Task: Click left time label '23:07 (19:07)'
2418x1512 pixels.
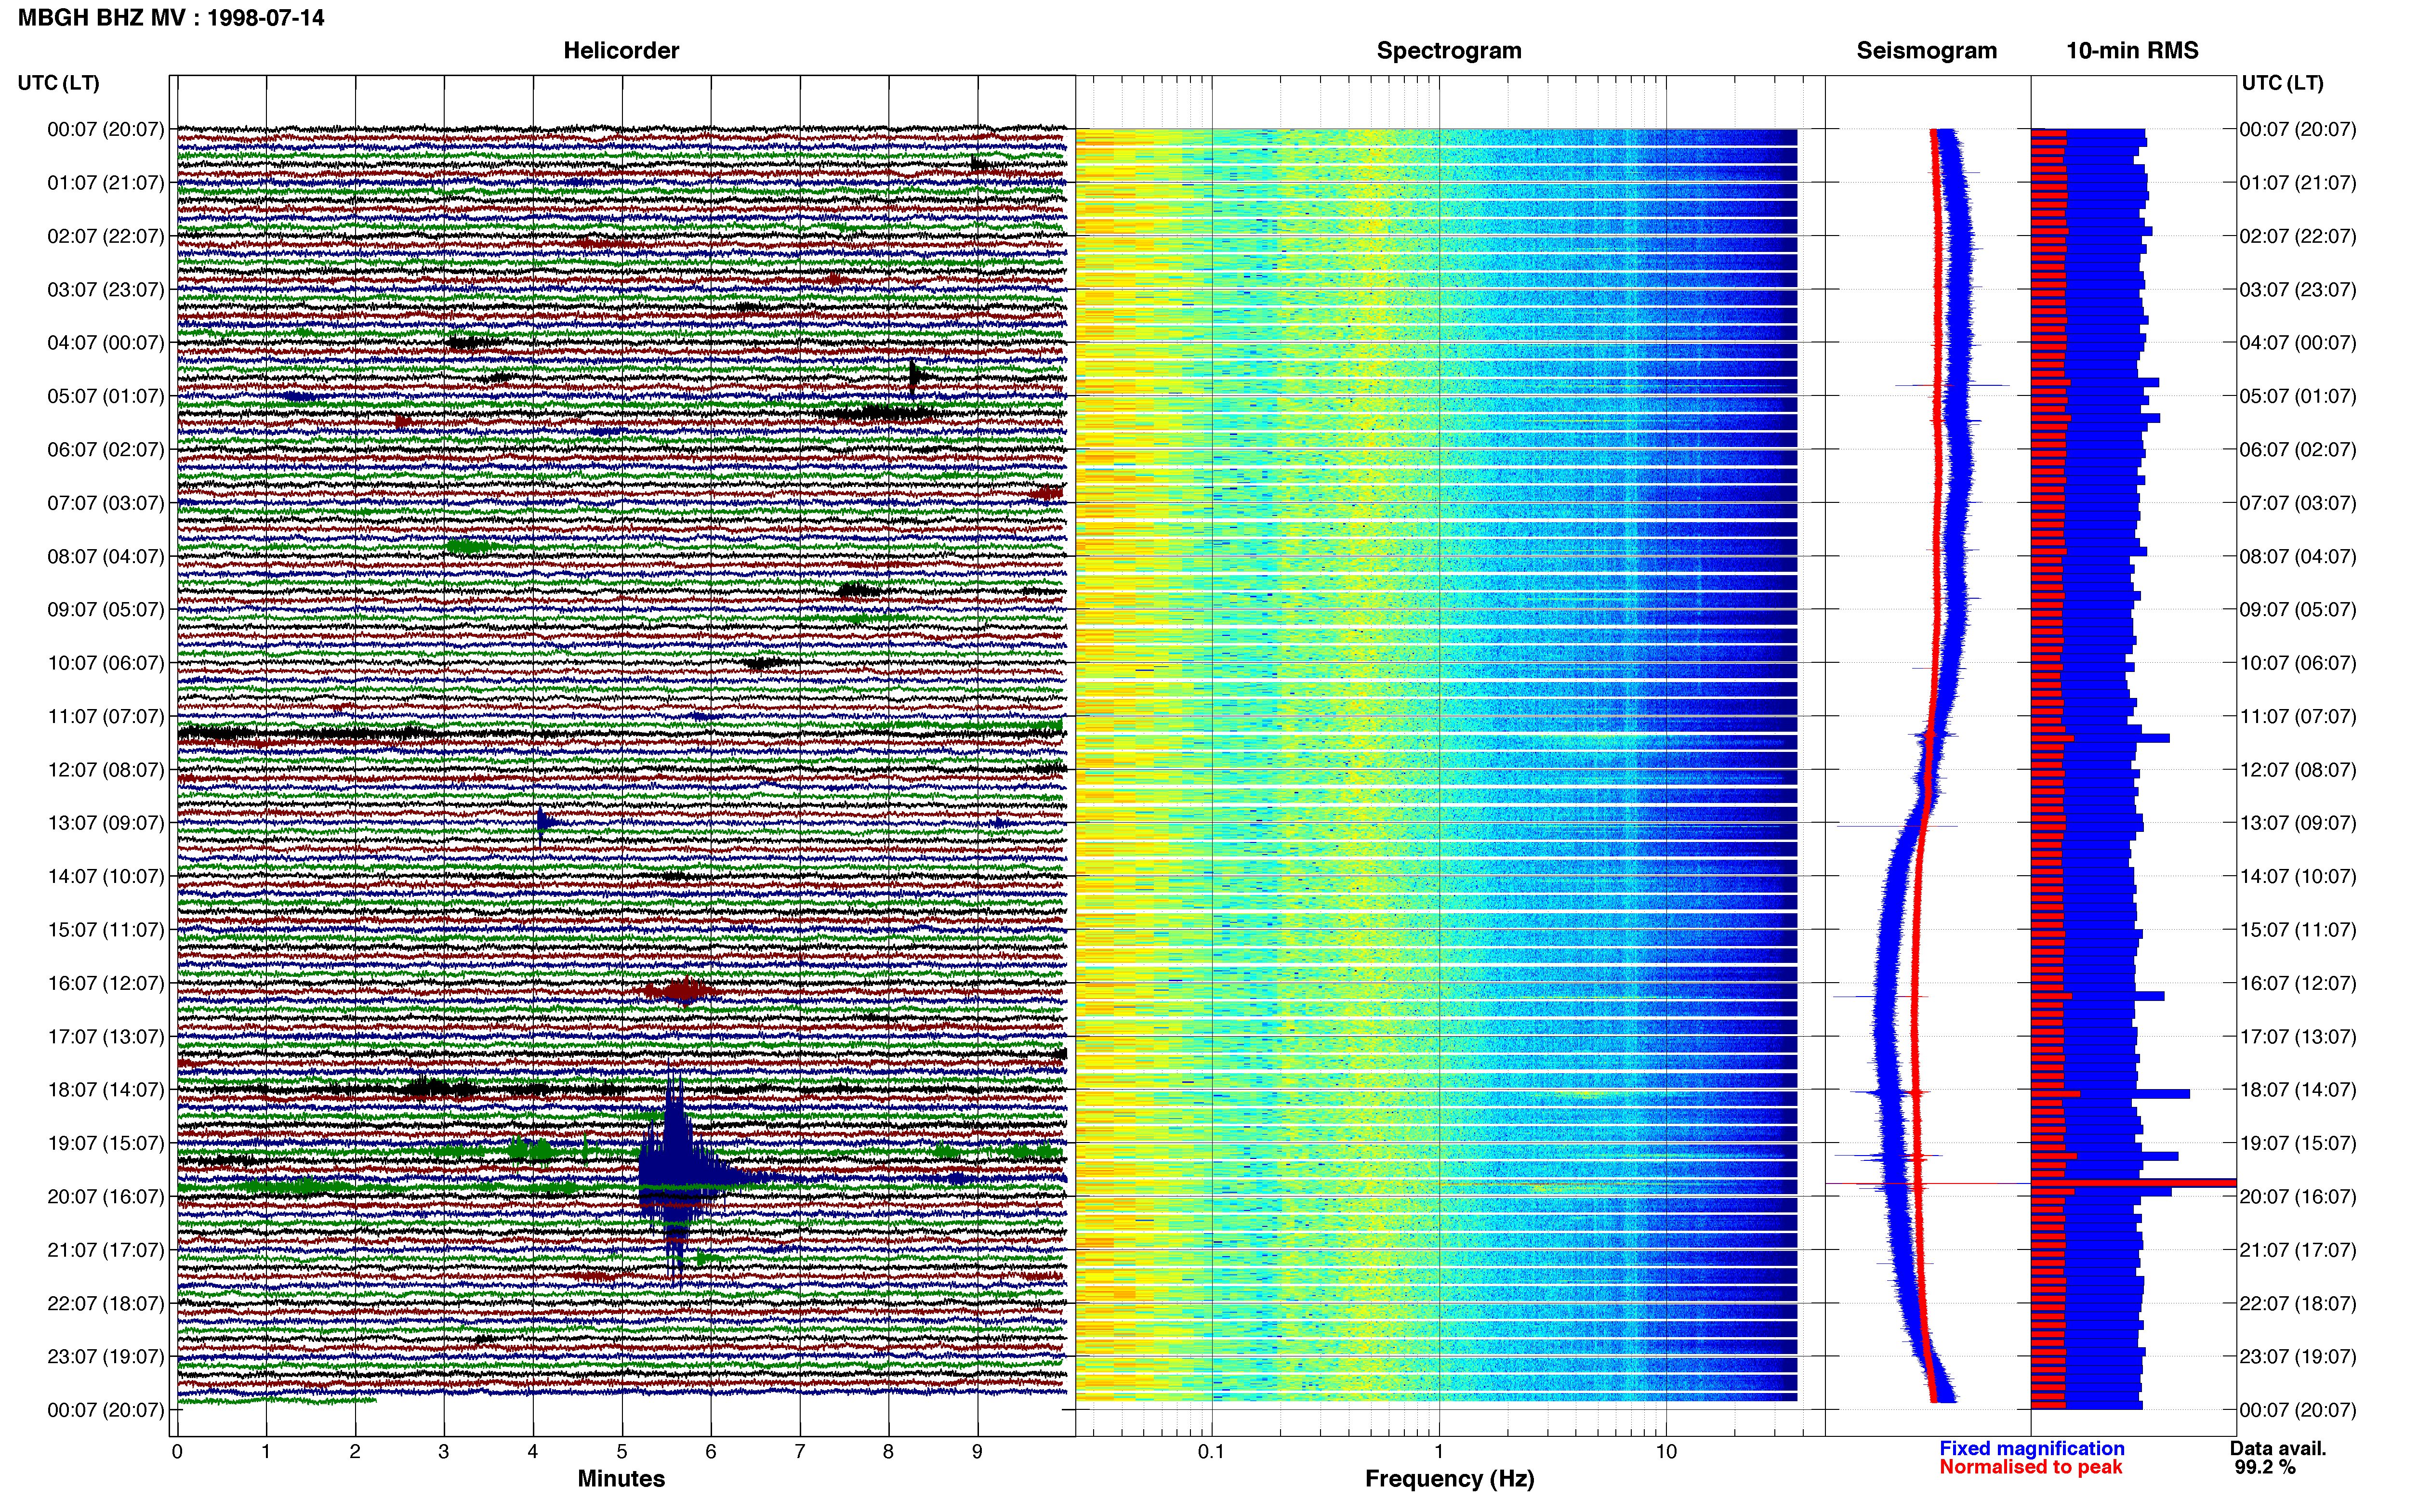Action: (105, 1356)
